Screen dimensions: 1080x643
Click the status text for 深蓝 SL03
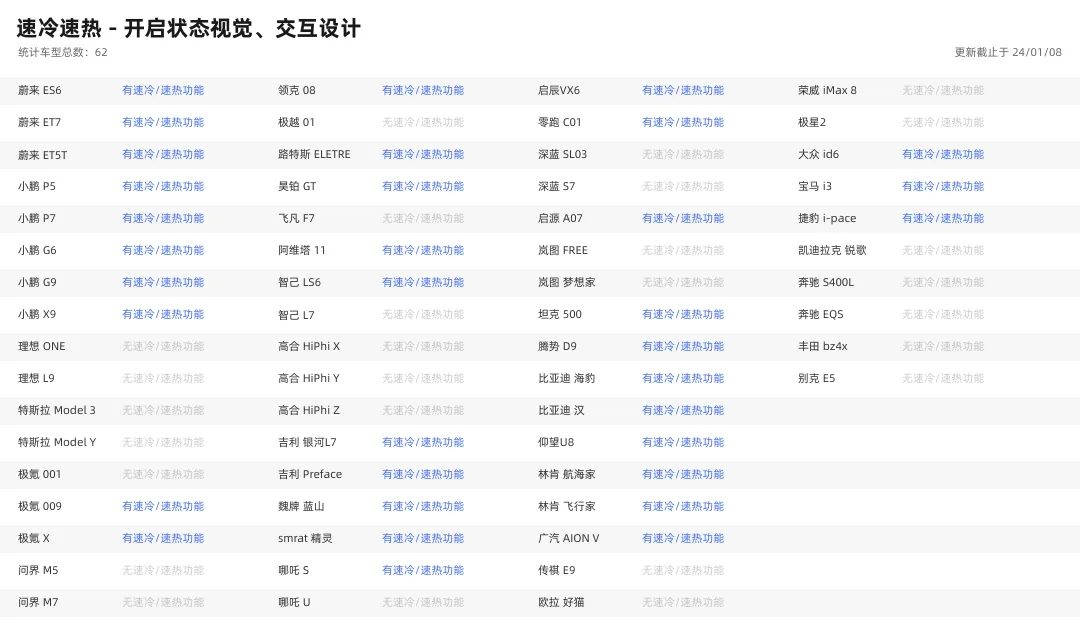coord(683,155)
